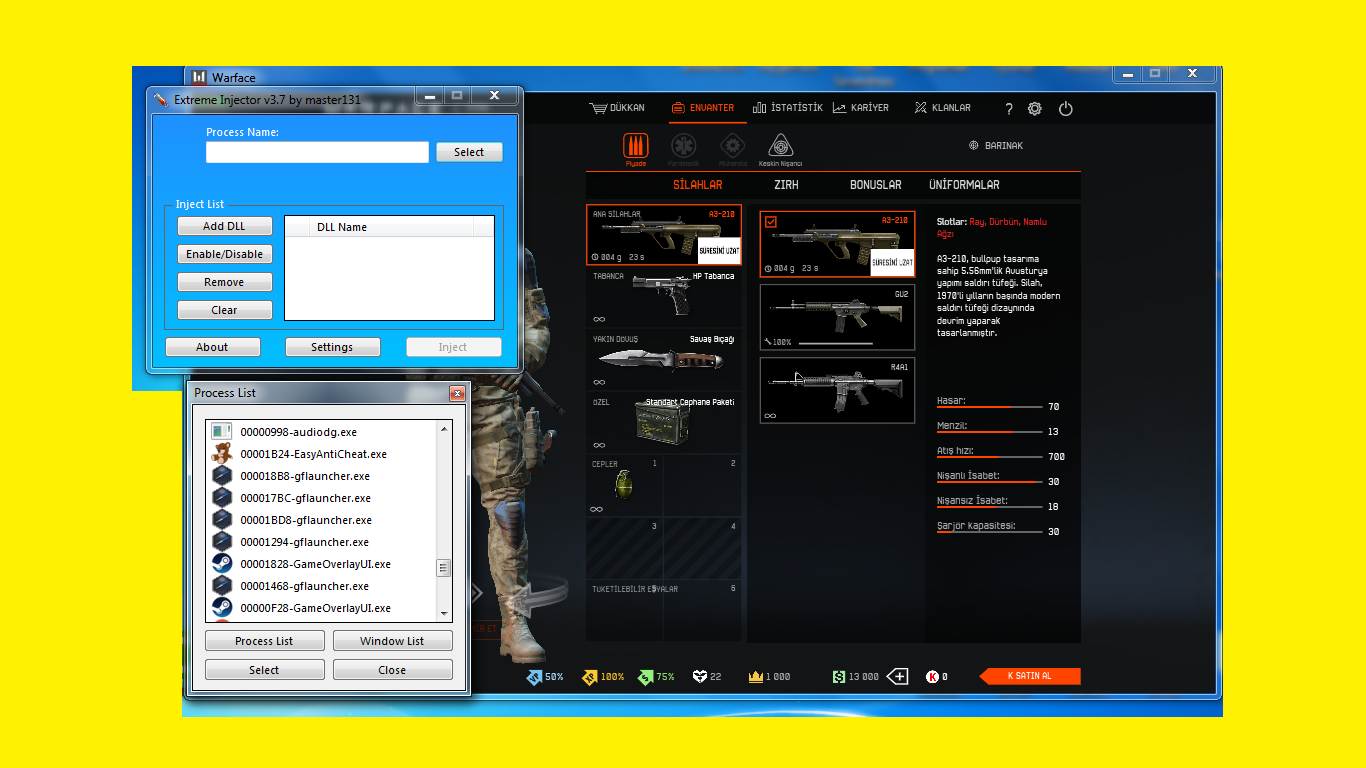
Task: Click the Warface title bar logo icon
Action: coord(199,77)
